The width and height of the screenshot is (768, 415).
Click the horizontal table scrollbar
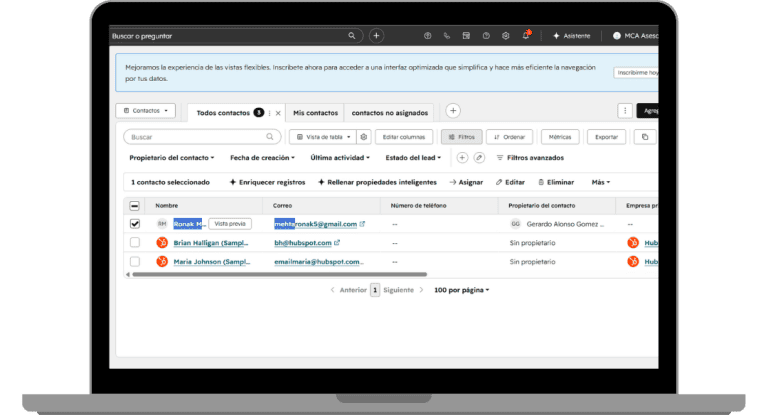[280, 274]
